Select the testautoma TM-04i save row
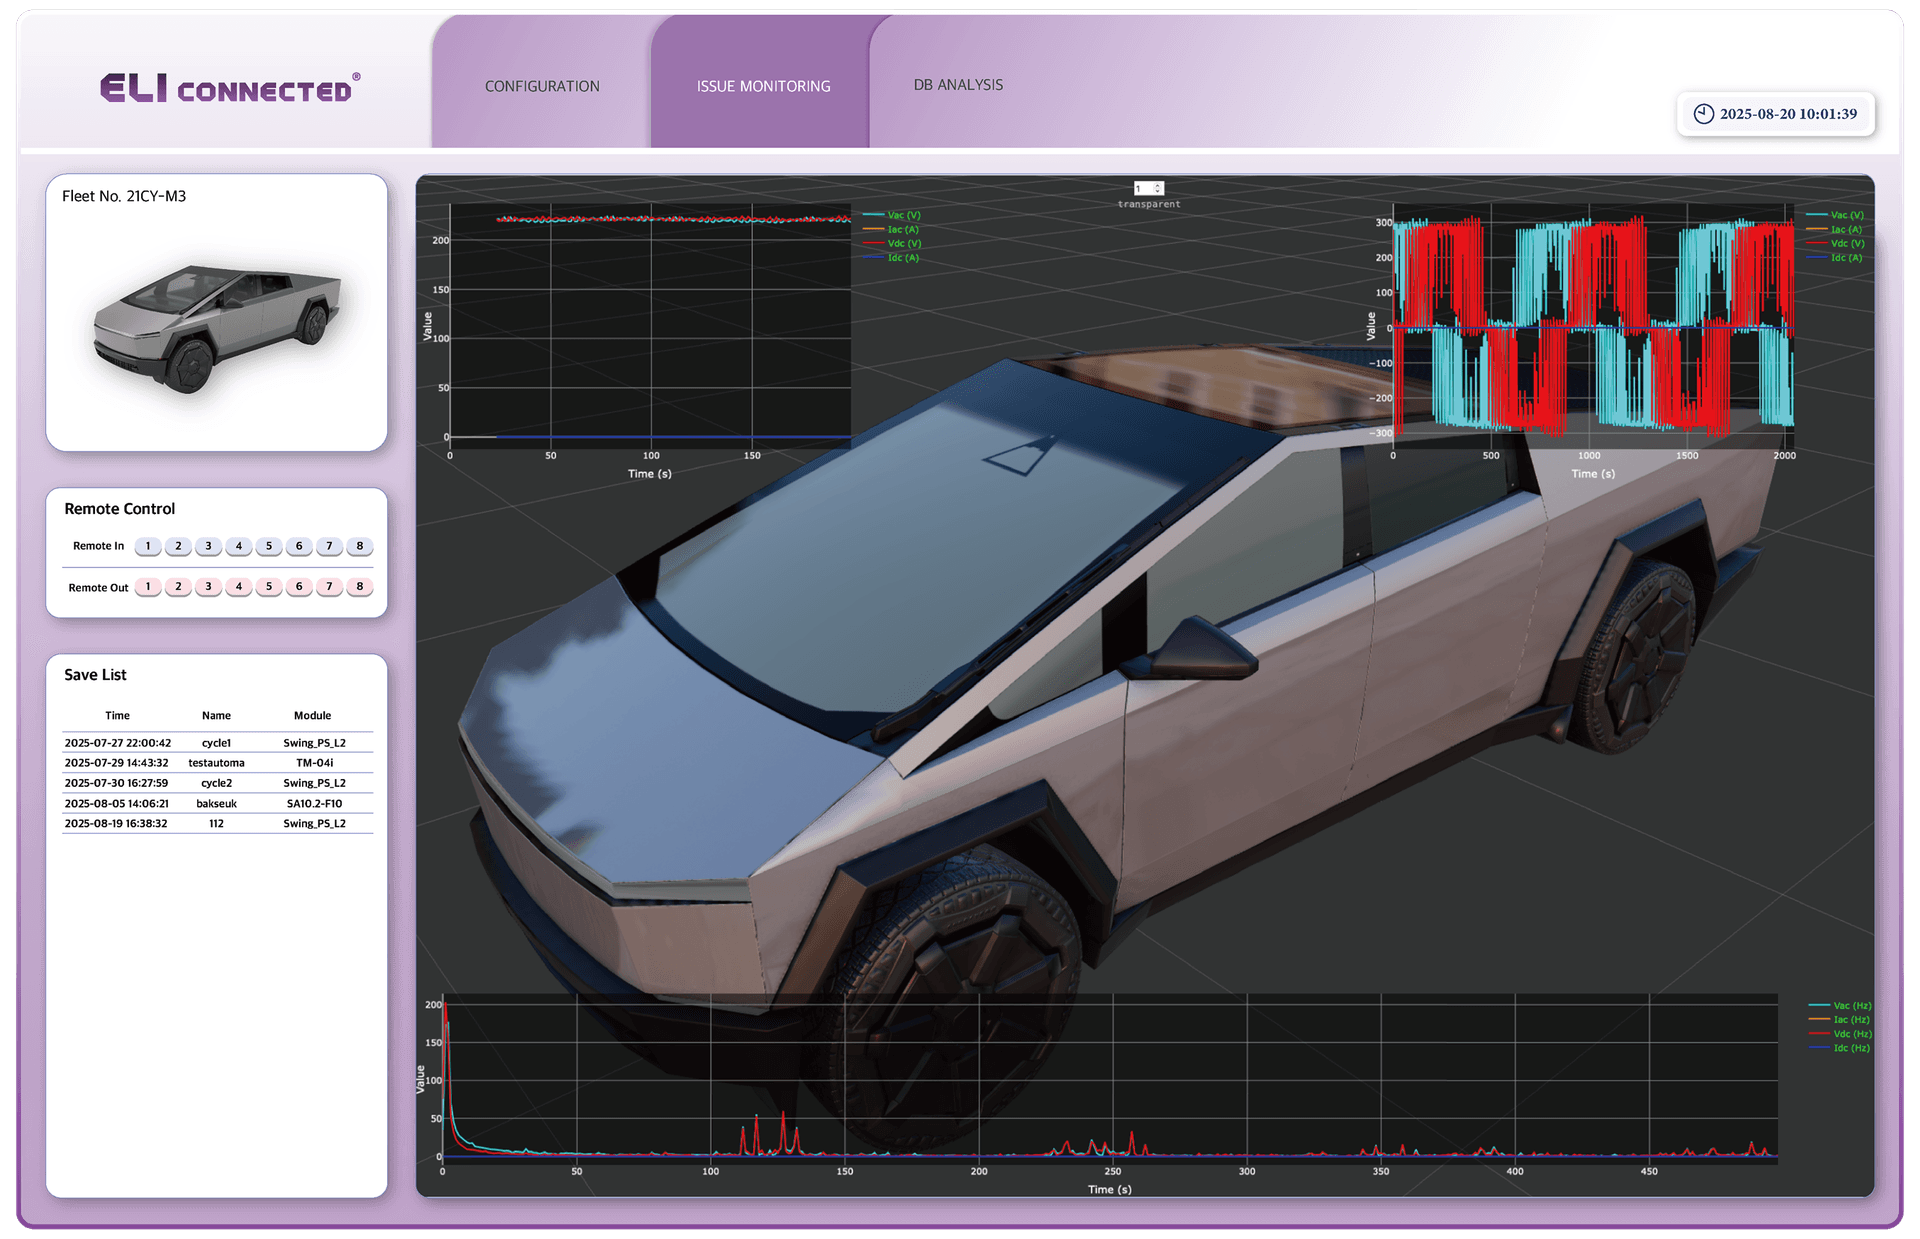The height and width of the screenshot is (1239, 1920). pyautogui.click(x=217, y=763)
